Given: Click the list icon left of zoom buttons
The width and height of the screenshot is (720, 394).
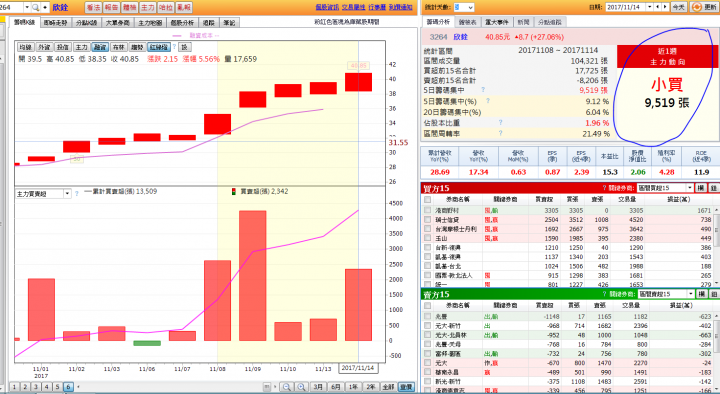Looking at the screenshot, I should click(x=267, y=387).
